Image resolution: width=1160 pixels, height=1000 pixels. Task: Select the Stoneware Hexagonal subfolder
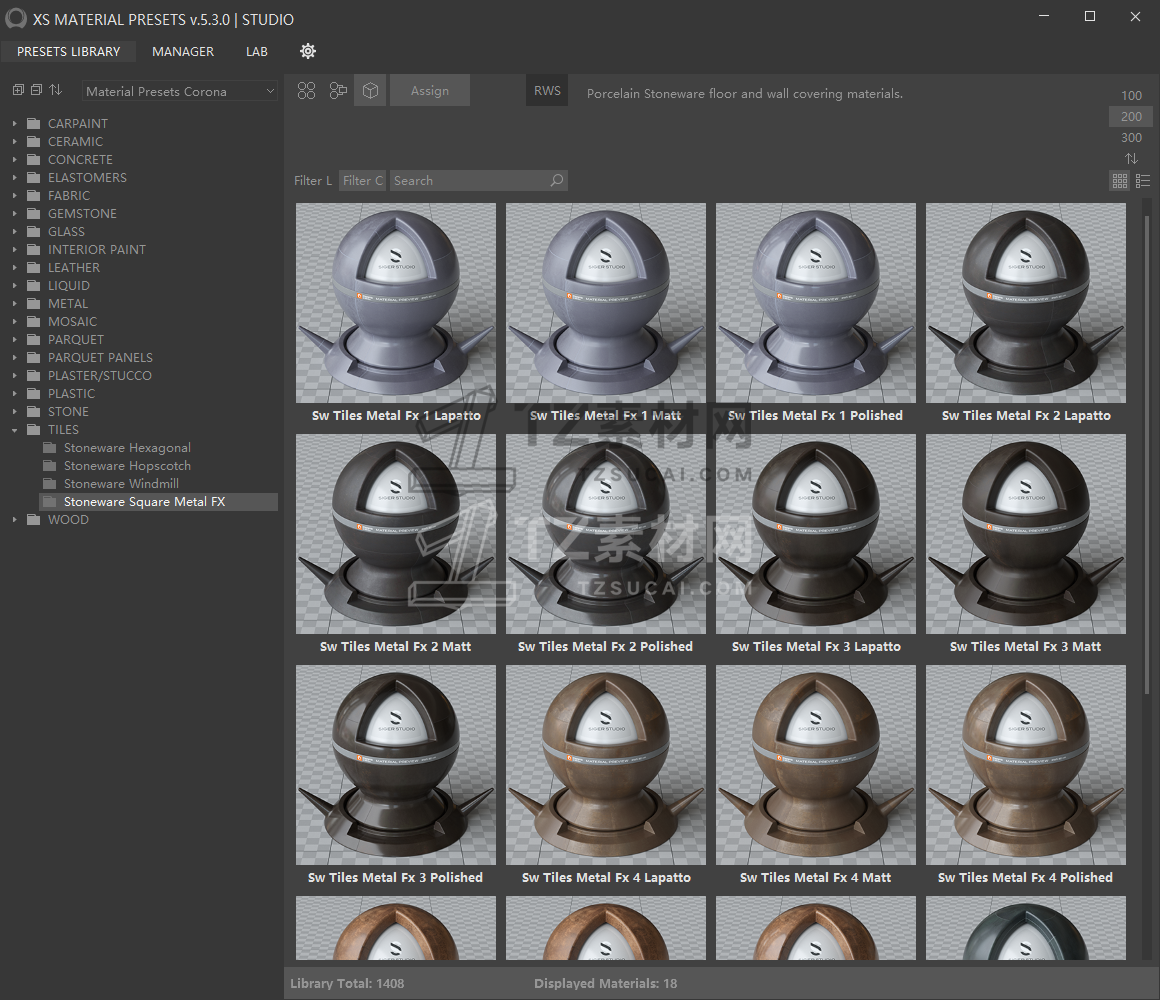point(127,448)
